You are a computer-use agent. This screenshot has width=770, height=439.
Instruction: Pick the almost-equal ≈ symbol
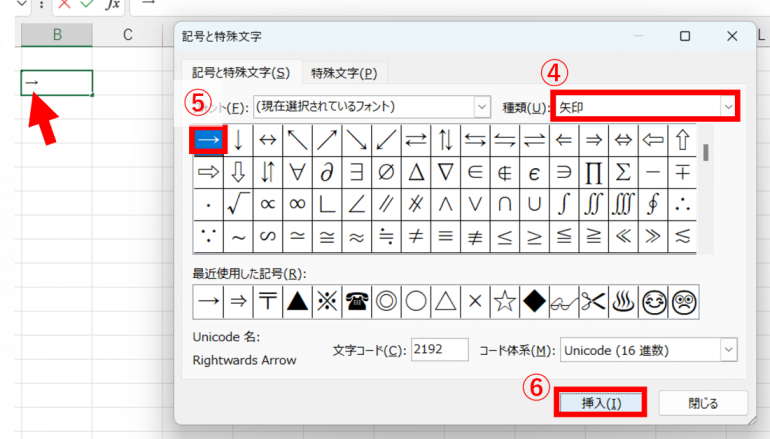click(357, 237)
